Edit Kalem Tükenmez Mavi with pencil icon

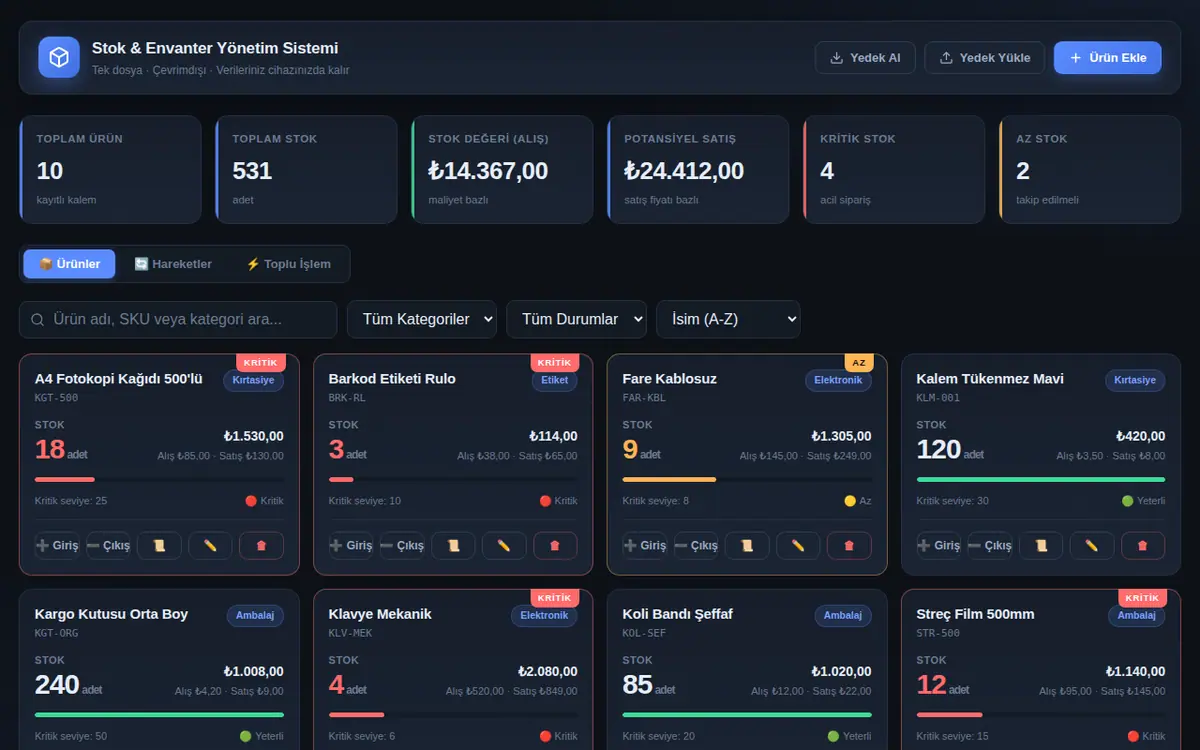[1092, 545]
